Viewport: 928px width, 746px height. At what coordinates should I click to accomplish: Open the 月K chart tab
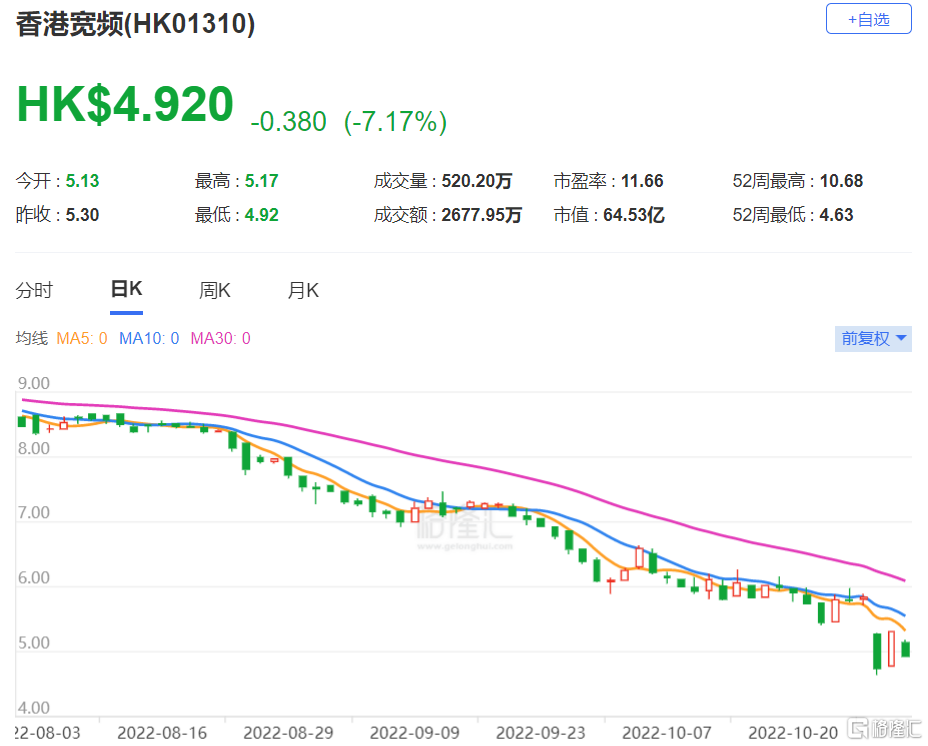303,290
